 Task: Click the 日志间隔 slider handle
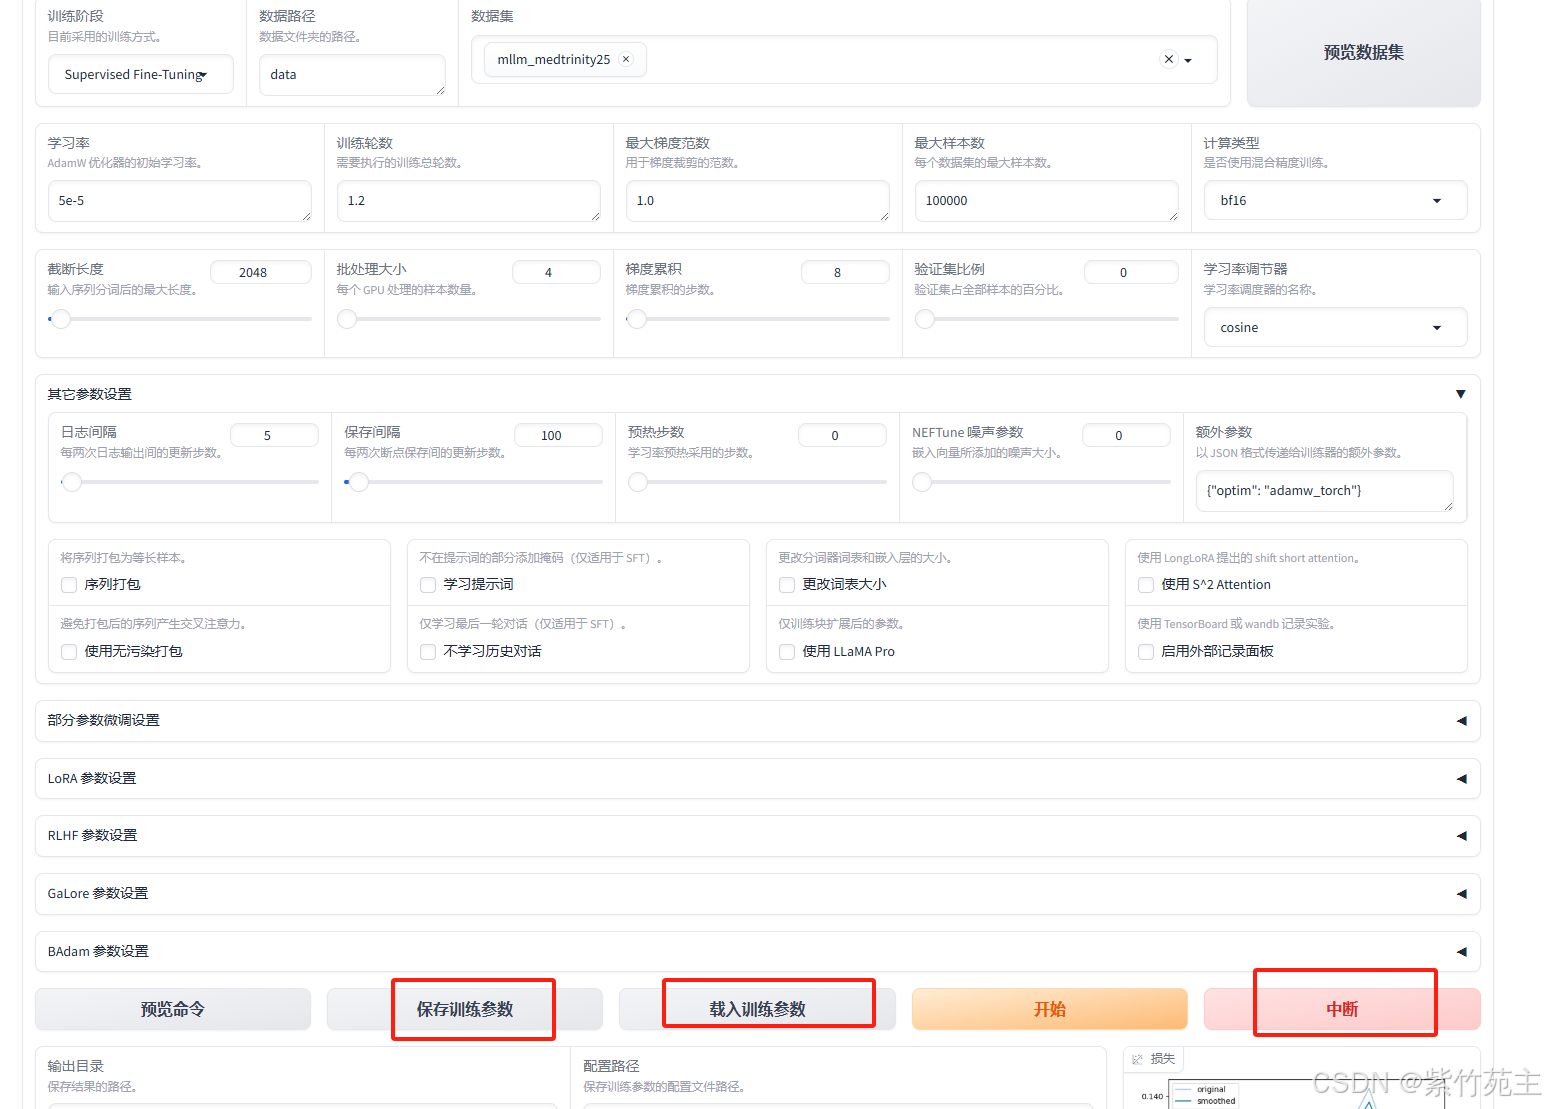tap(71, 482)
